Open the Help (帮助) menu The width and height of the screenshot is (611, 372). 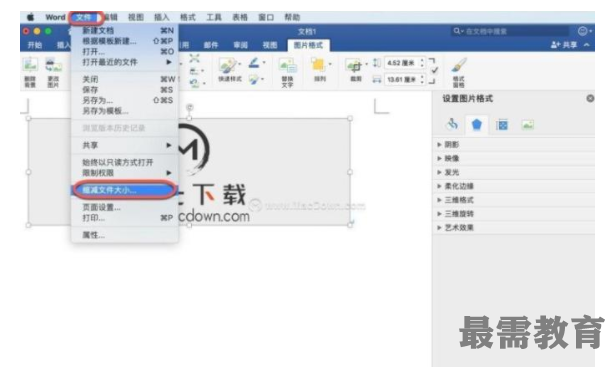[292, 17]
